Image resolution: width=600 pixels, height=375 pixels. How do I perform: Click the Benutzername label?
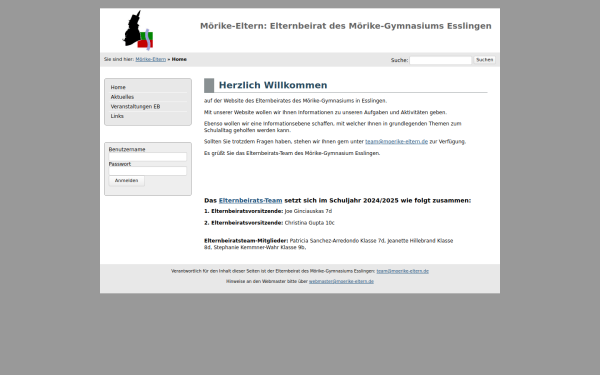click(127, 149)
